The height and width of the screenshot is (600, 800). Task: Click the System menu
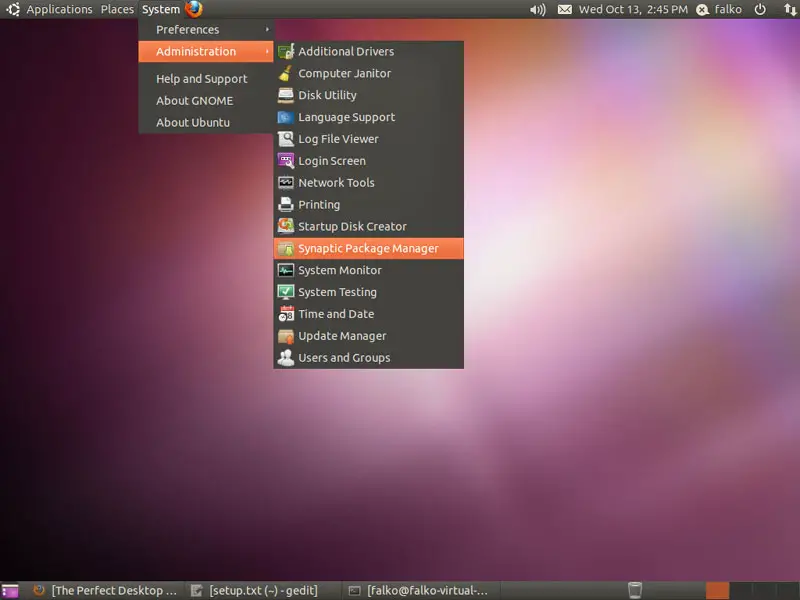[x=161, y=10]
